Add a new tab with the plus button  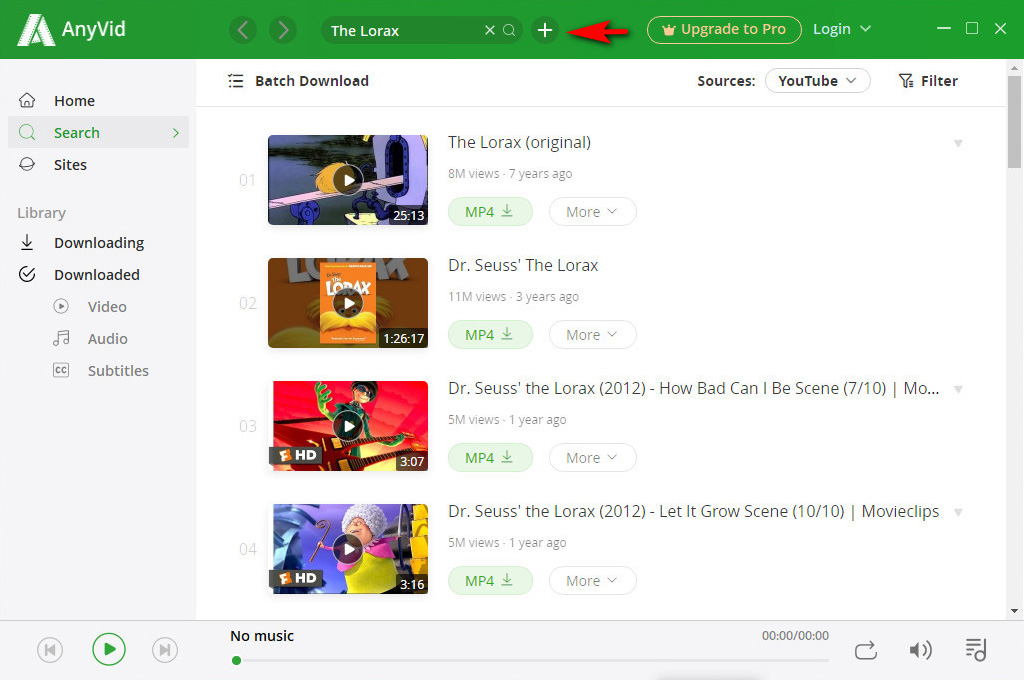point(545,30)
